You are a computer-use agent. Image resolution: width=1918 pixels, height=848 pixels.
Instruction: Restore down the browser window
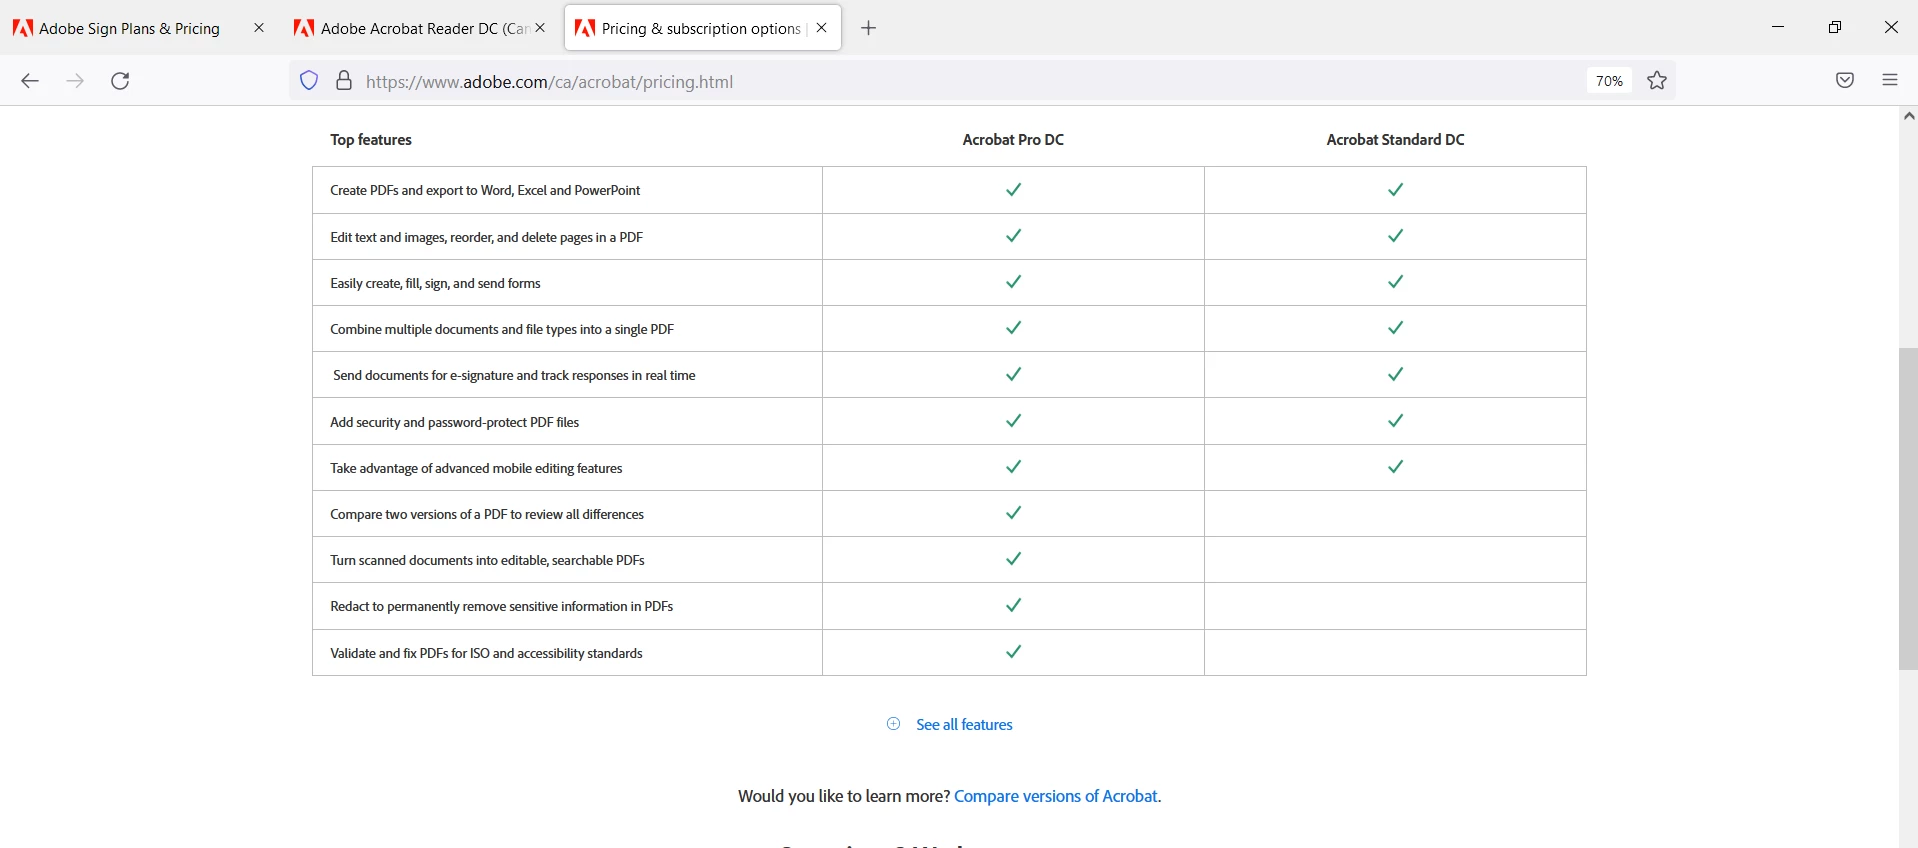[x=1835, y=27]
